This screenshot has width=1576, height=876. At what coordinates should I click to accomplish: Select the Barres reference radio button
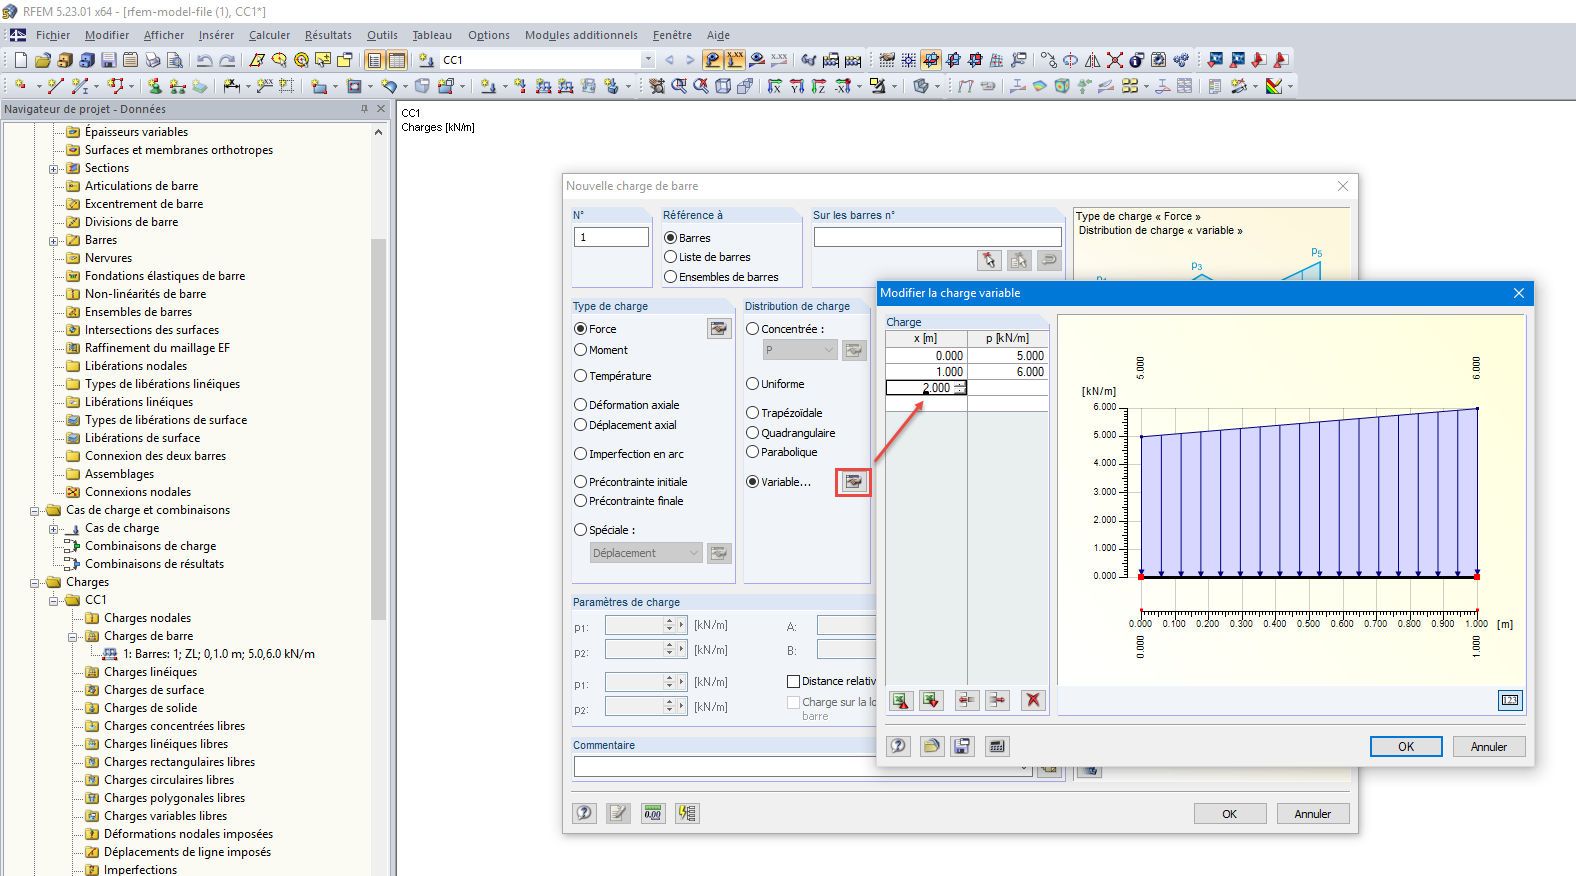click(671, 238)
